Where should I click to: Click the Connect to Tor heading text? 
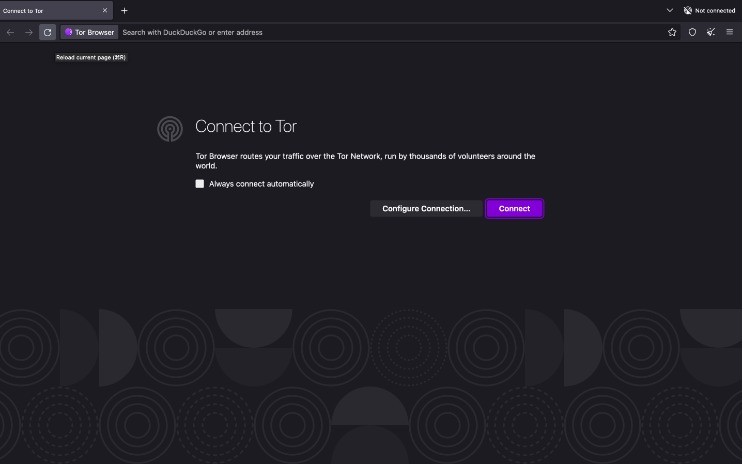(246, 127)
